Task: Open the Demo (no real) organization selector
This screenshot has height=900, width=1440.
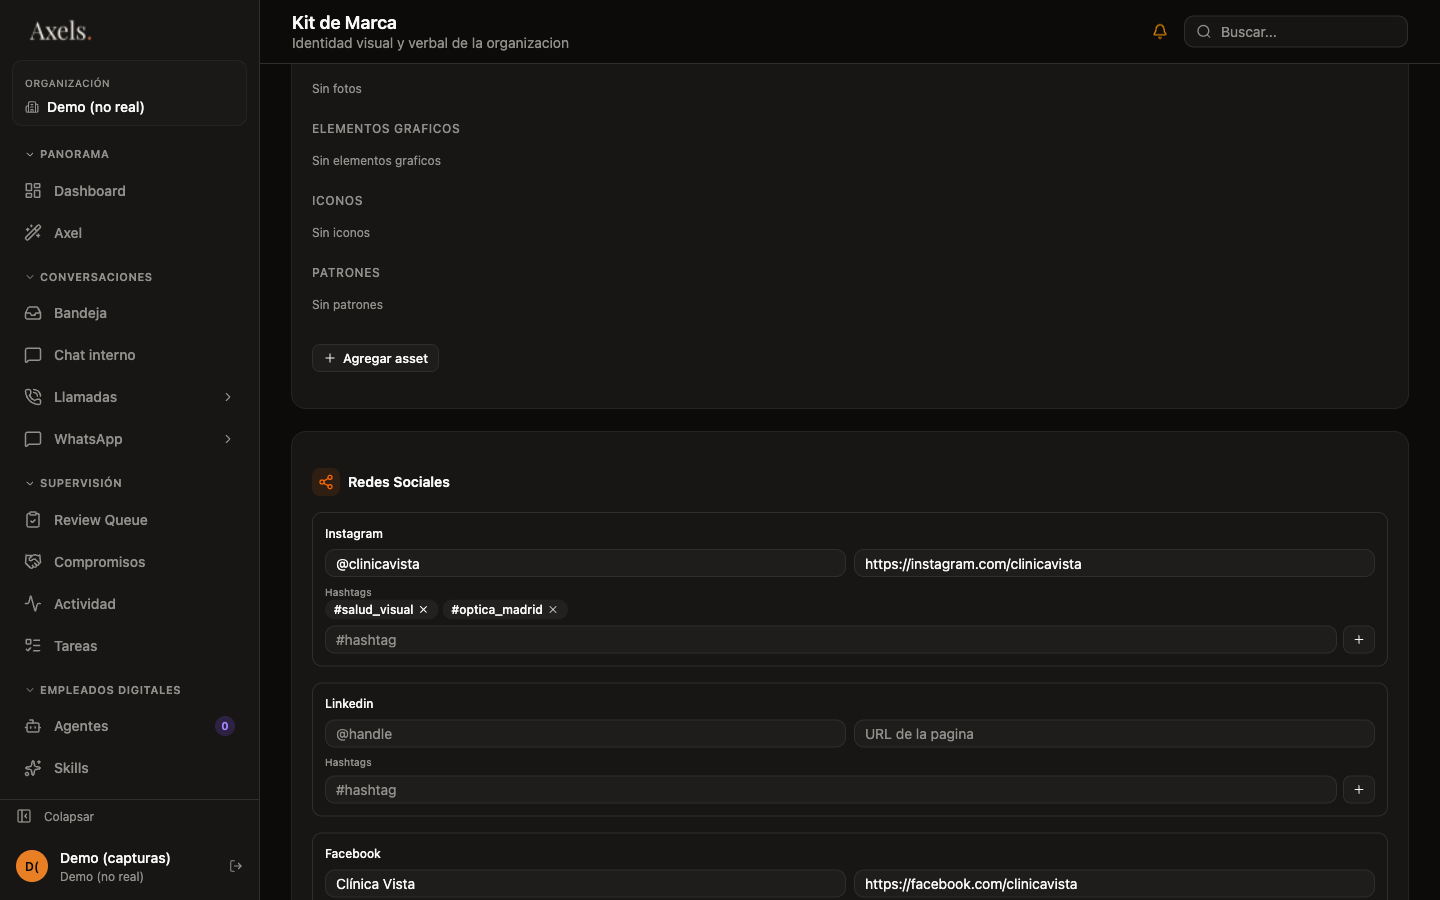Action: pos(129,94)
